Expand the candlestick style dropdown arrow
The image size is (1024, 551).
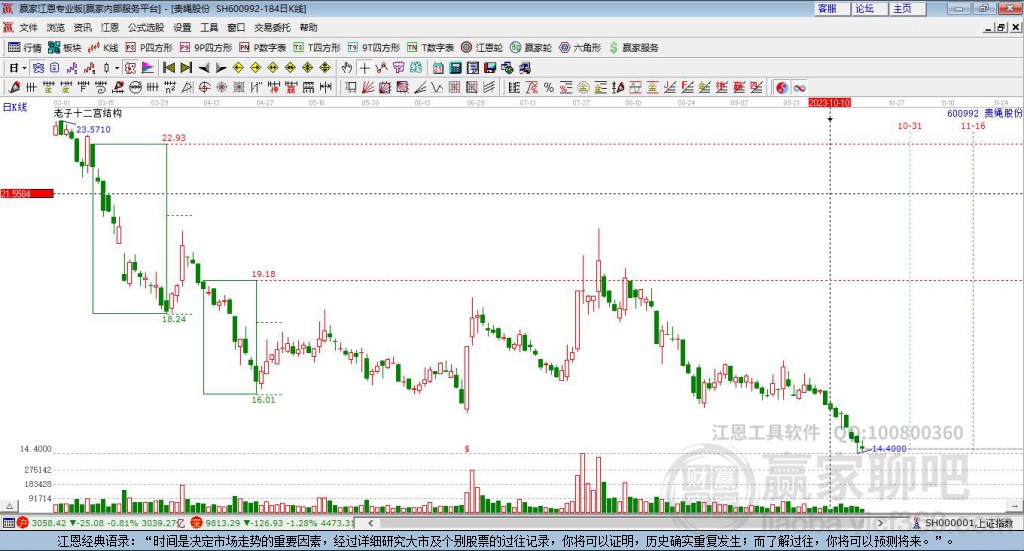117,68
